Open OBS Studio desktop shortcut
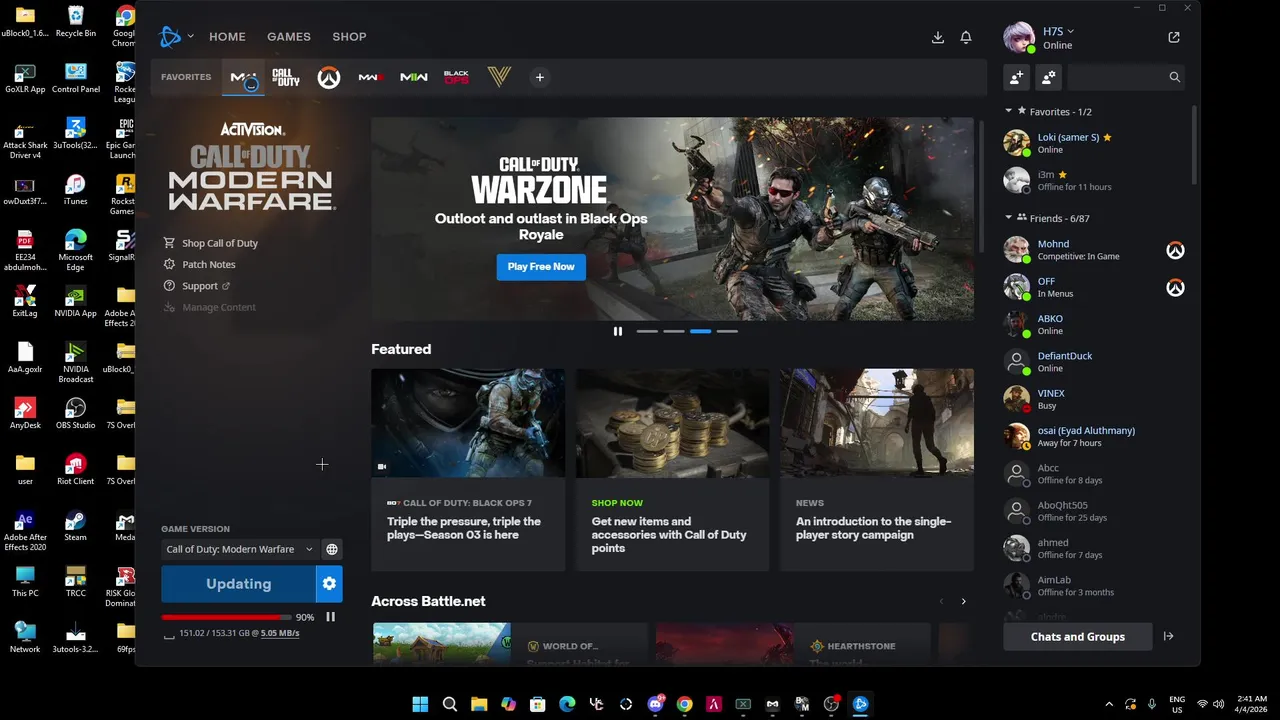This screenshot has width=1280, height=720. [75, 413]
